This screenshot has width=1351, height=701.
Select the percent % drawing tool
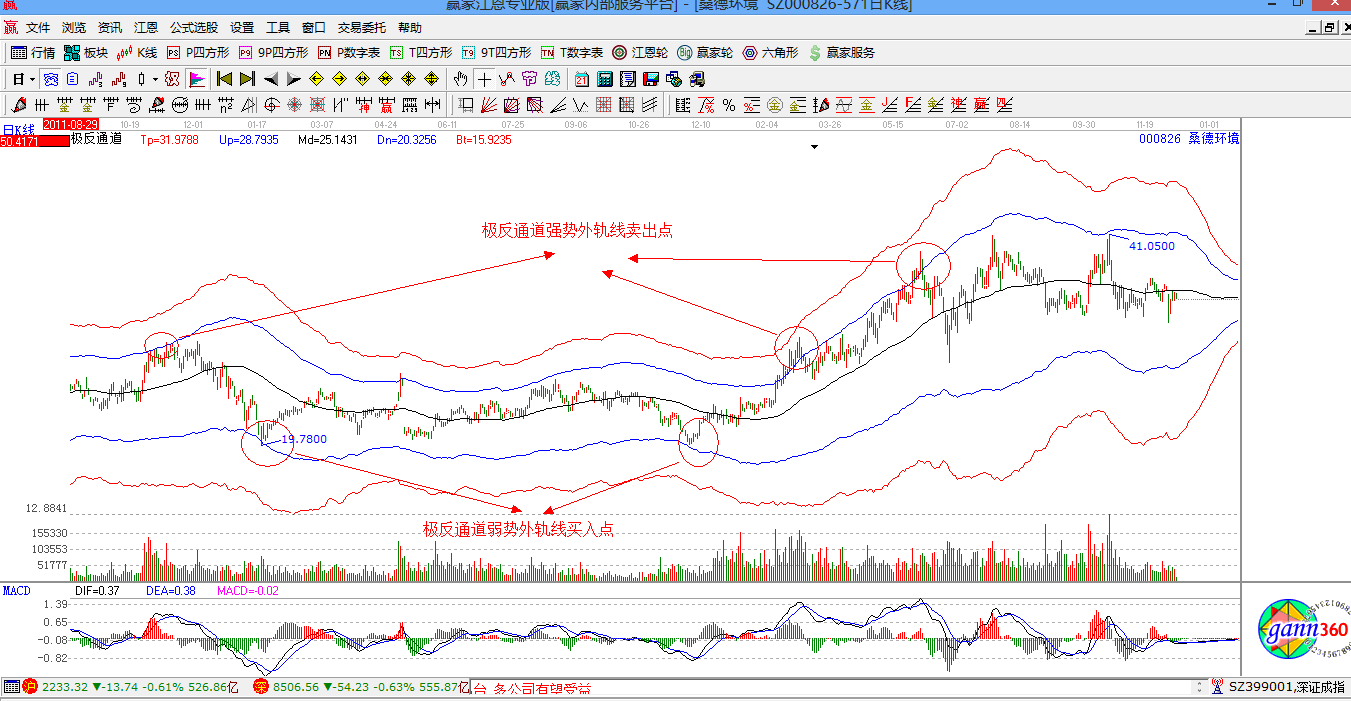pyautogui.click(x=729, y=105)
